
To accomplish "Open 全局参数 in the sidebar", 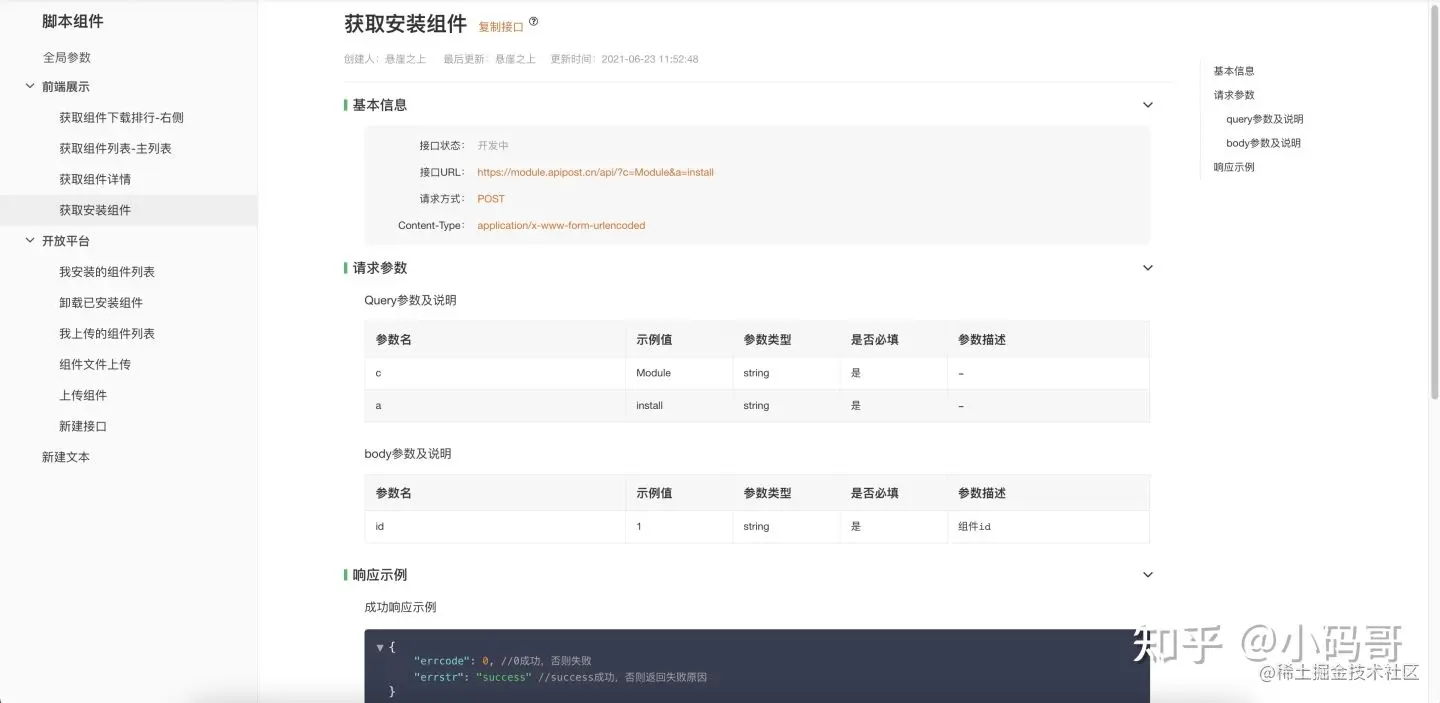I will coord(67,58).
